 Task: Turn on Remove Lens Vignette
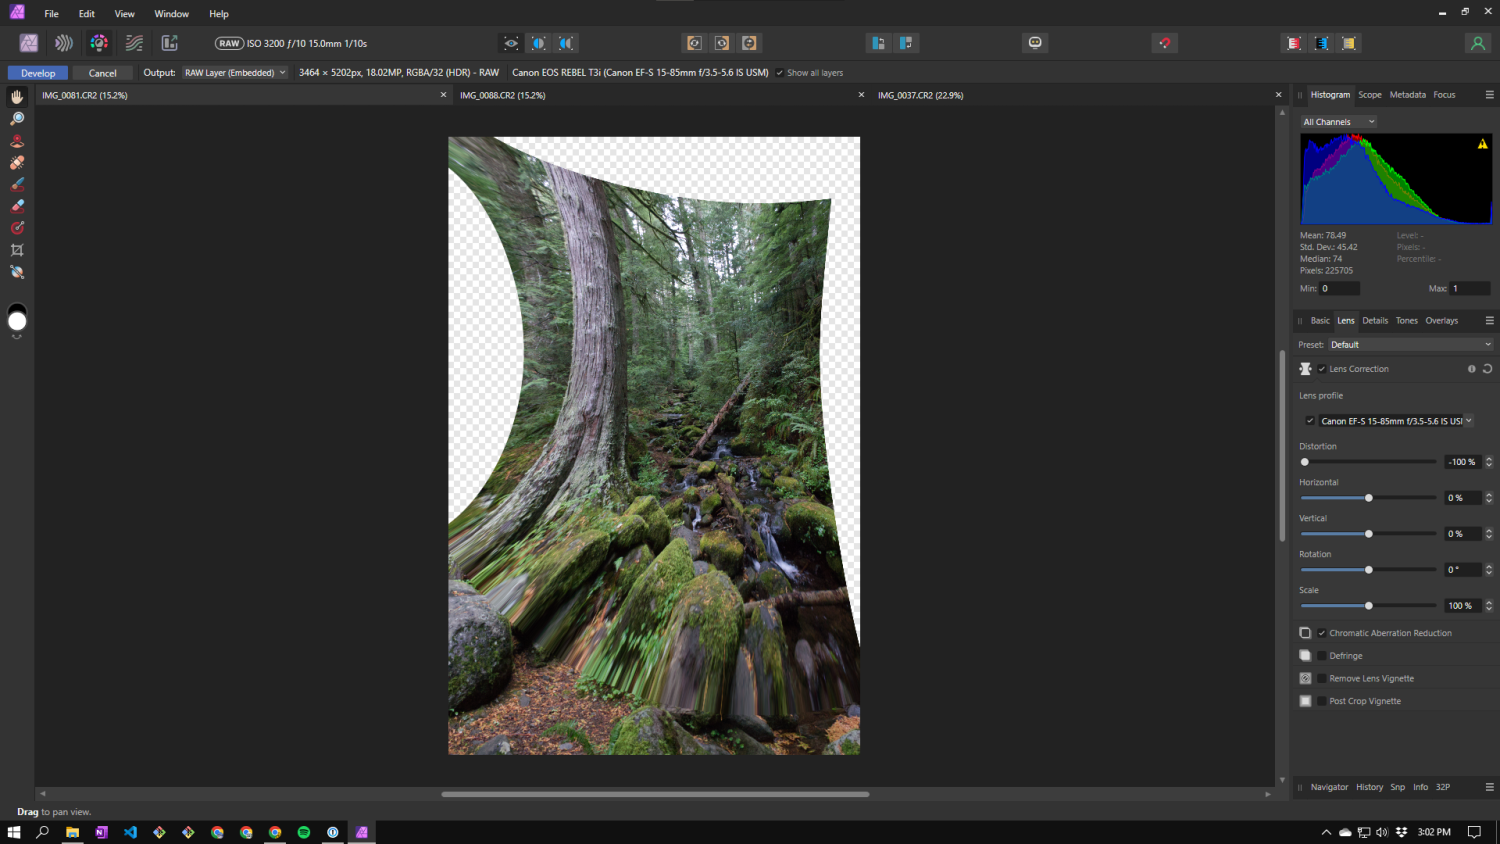[1322, 679]
